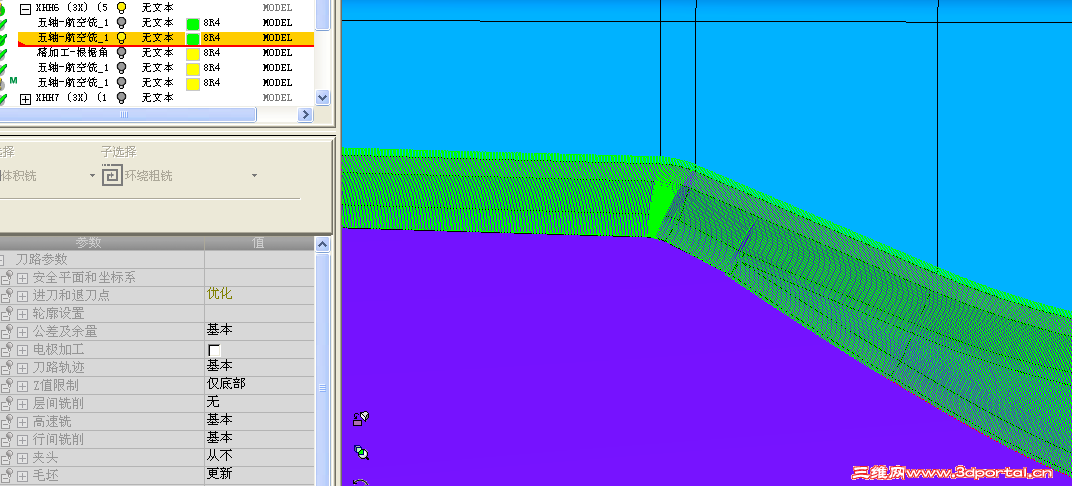Click the 优化 value for 进刀和退刀点
The width and height of the screenshot is (1072, 486).
click(219, 294)
